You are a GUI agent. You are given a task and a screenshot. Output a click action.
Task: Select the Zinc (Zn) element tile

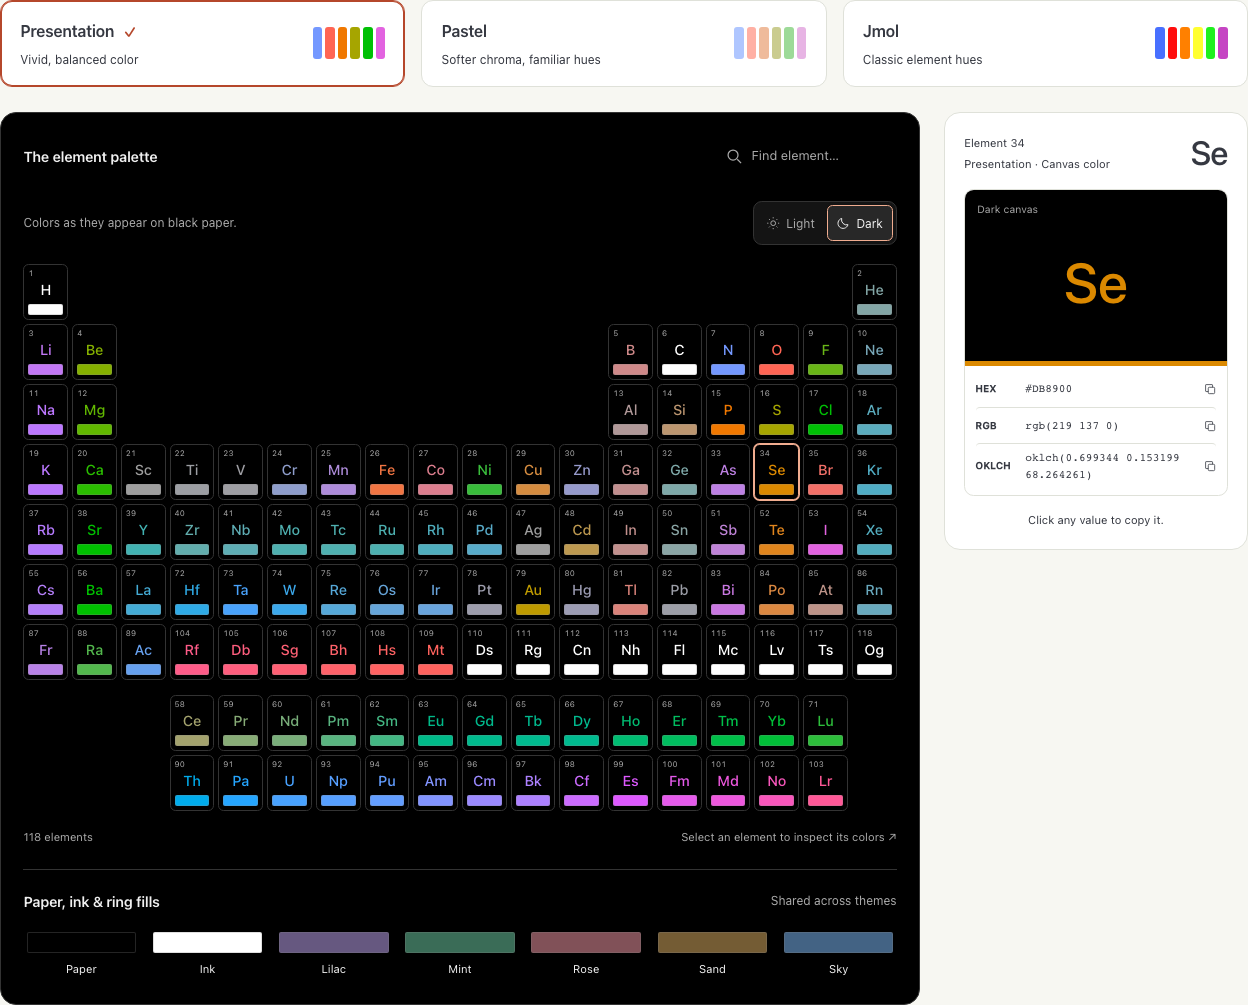pos(582,472)
